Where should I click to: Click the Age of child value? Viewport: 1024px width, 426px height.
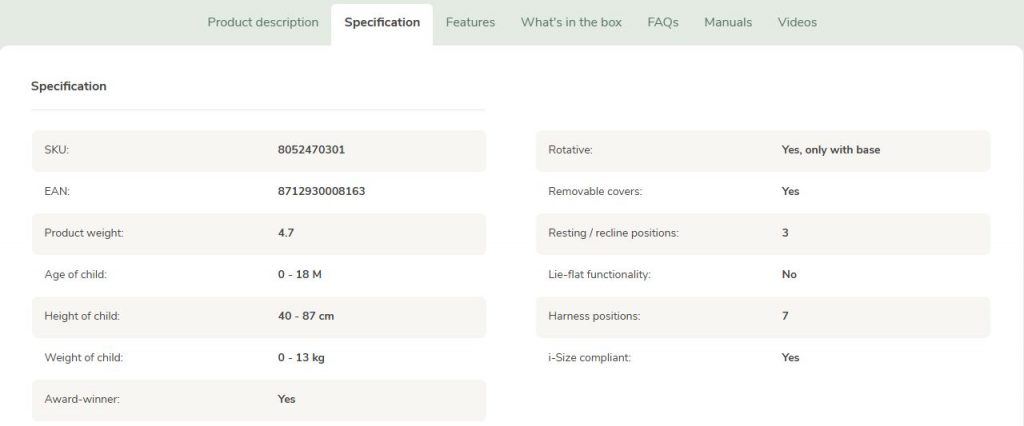300,274
